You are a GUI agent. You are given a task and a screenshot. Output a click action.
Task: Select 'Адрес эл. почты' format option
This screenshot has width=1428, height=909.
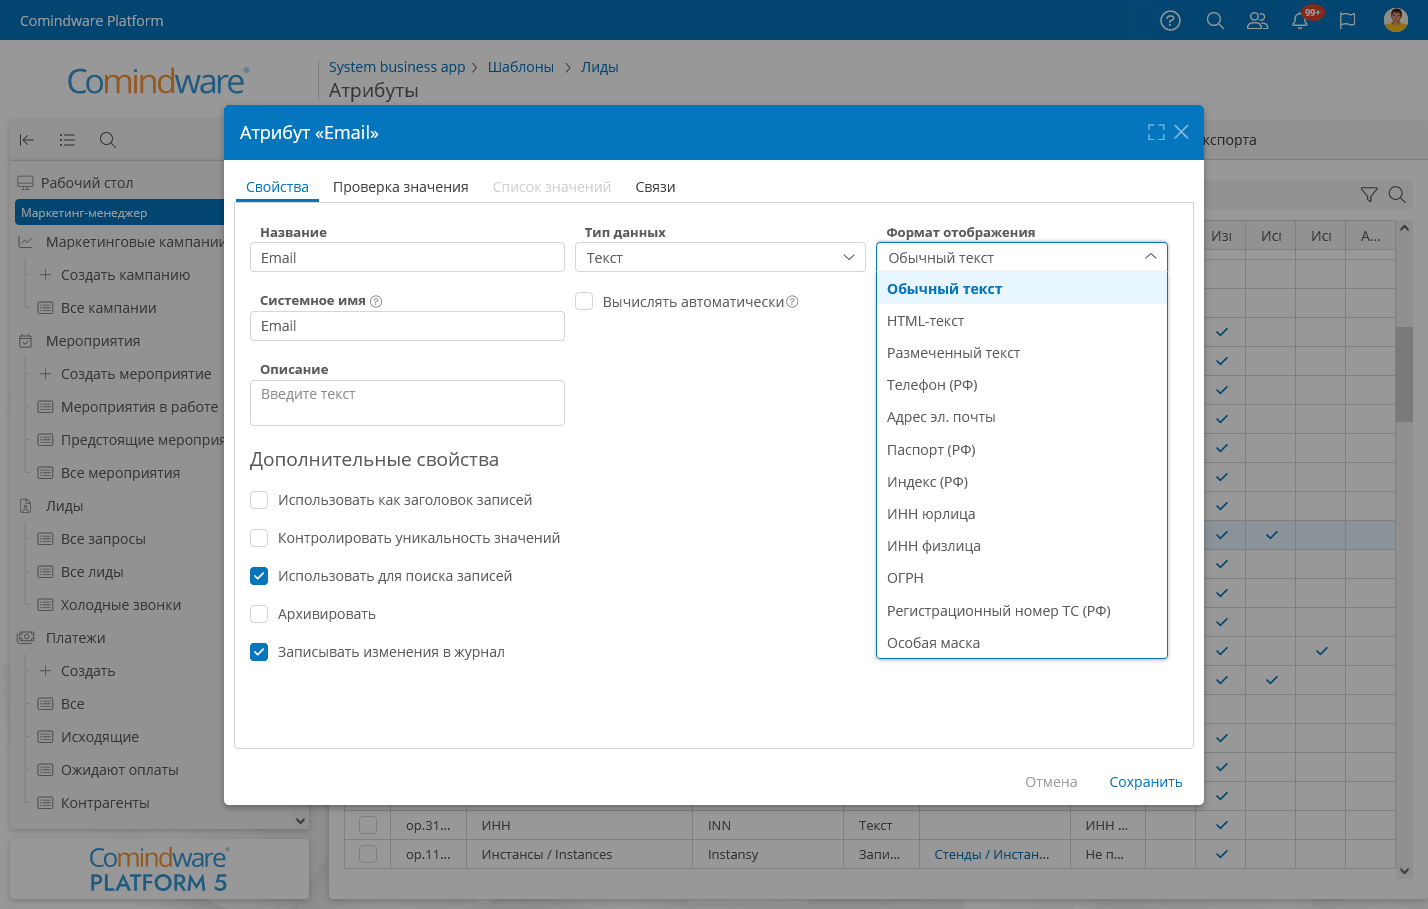click(941, 417)
